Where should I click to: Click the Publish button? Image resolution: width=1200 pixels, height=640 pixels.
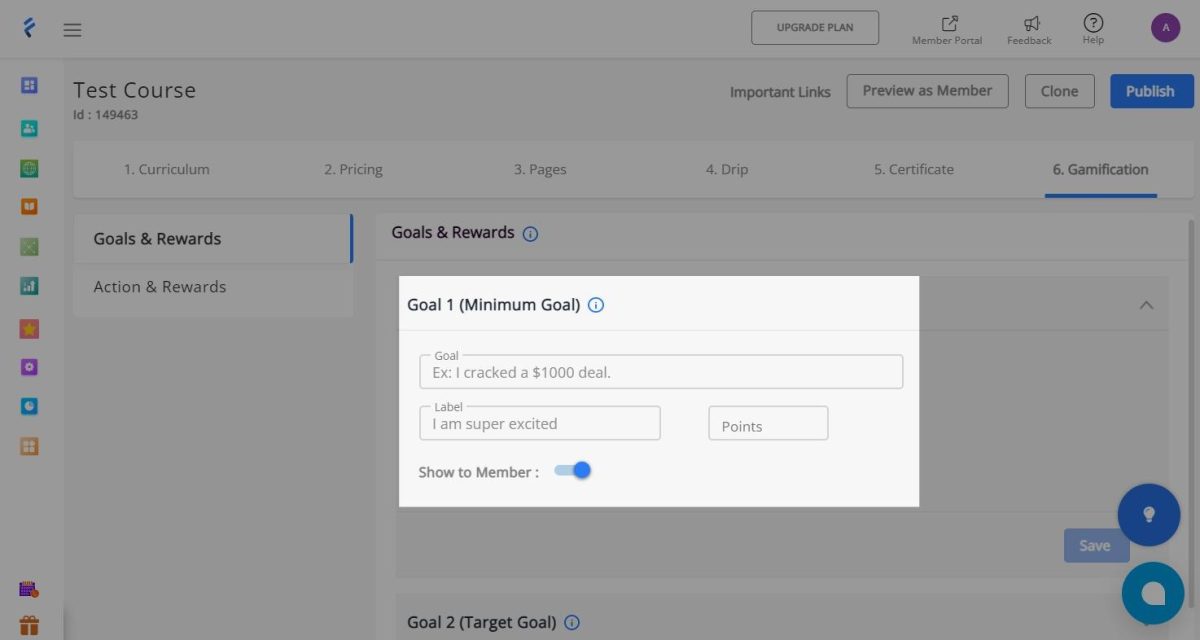click(x=1150, y=91)
